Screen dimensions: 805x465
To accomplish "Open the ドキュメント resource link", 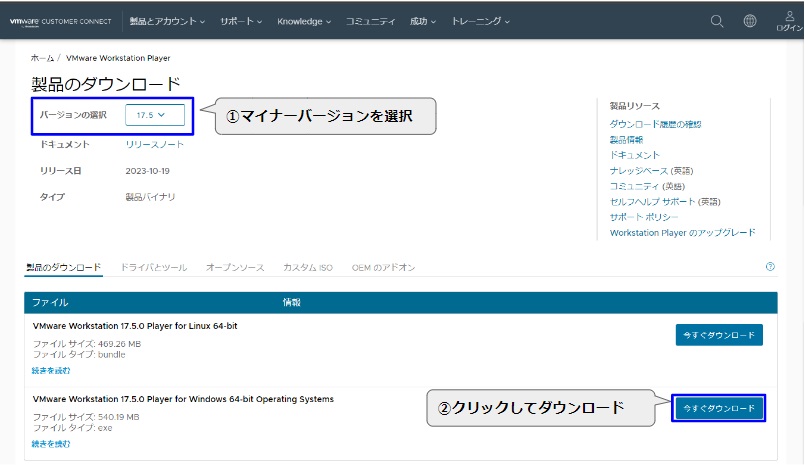I will coord(635,155).
